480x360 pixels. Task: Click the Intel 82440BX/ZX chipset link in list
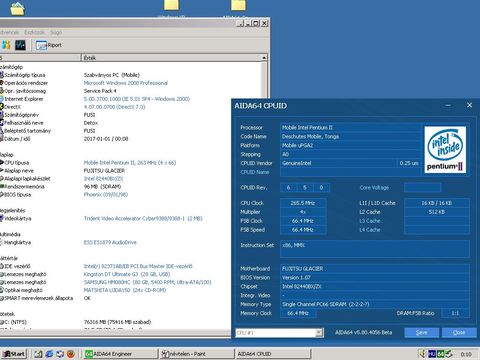103,179
